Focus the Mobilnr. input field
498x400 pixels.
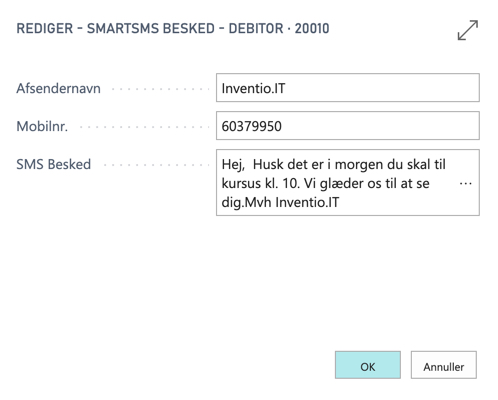click(x=348, y=126)
